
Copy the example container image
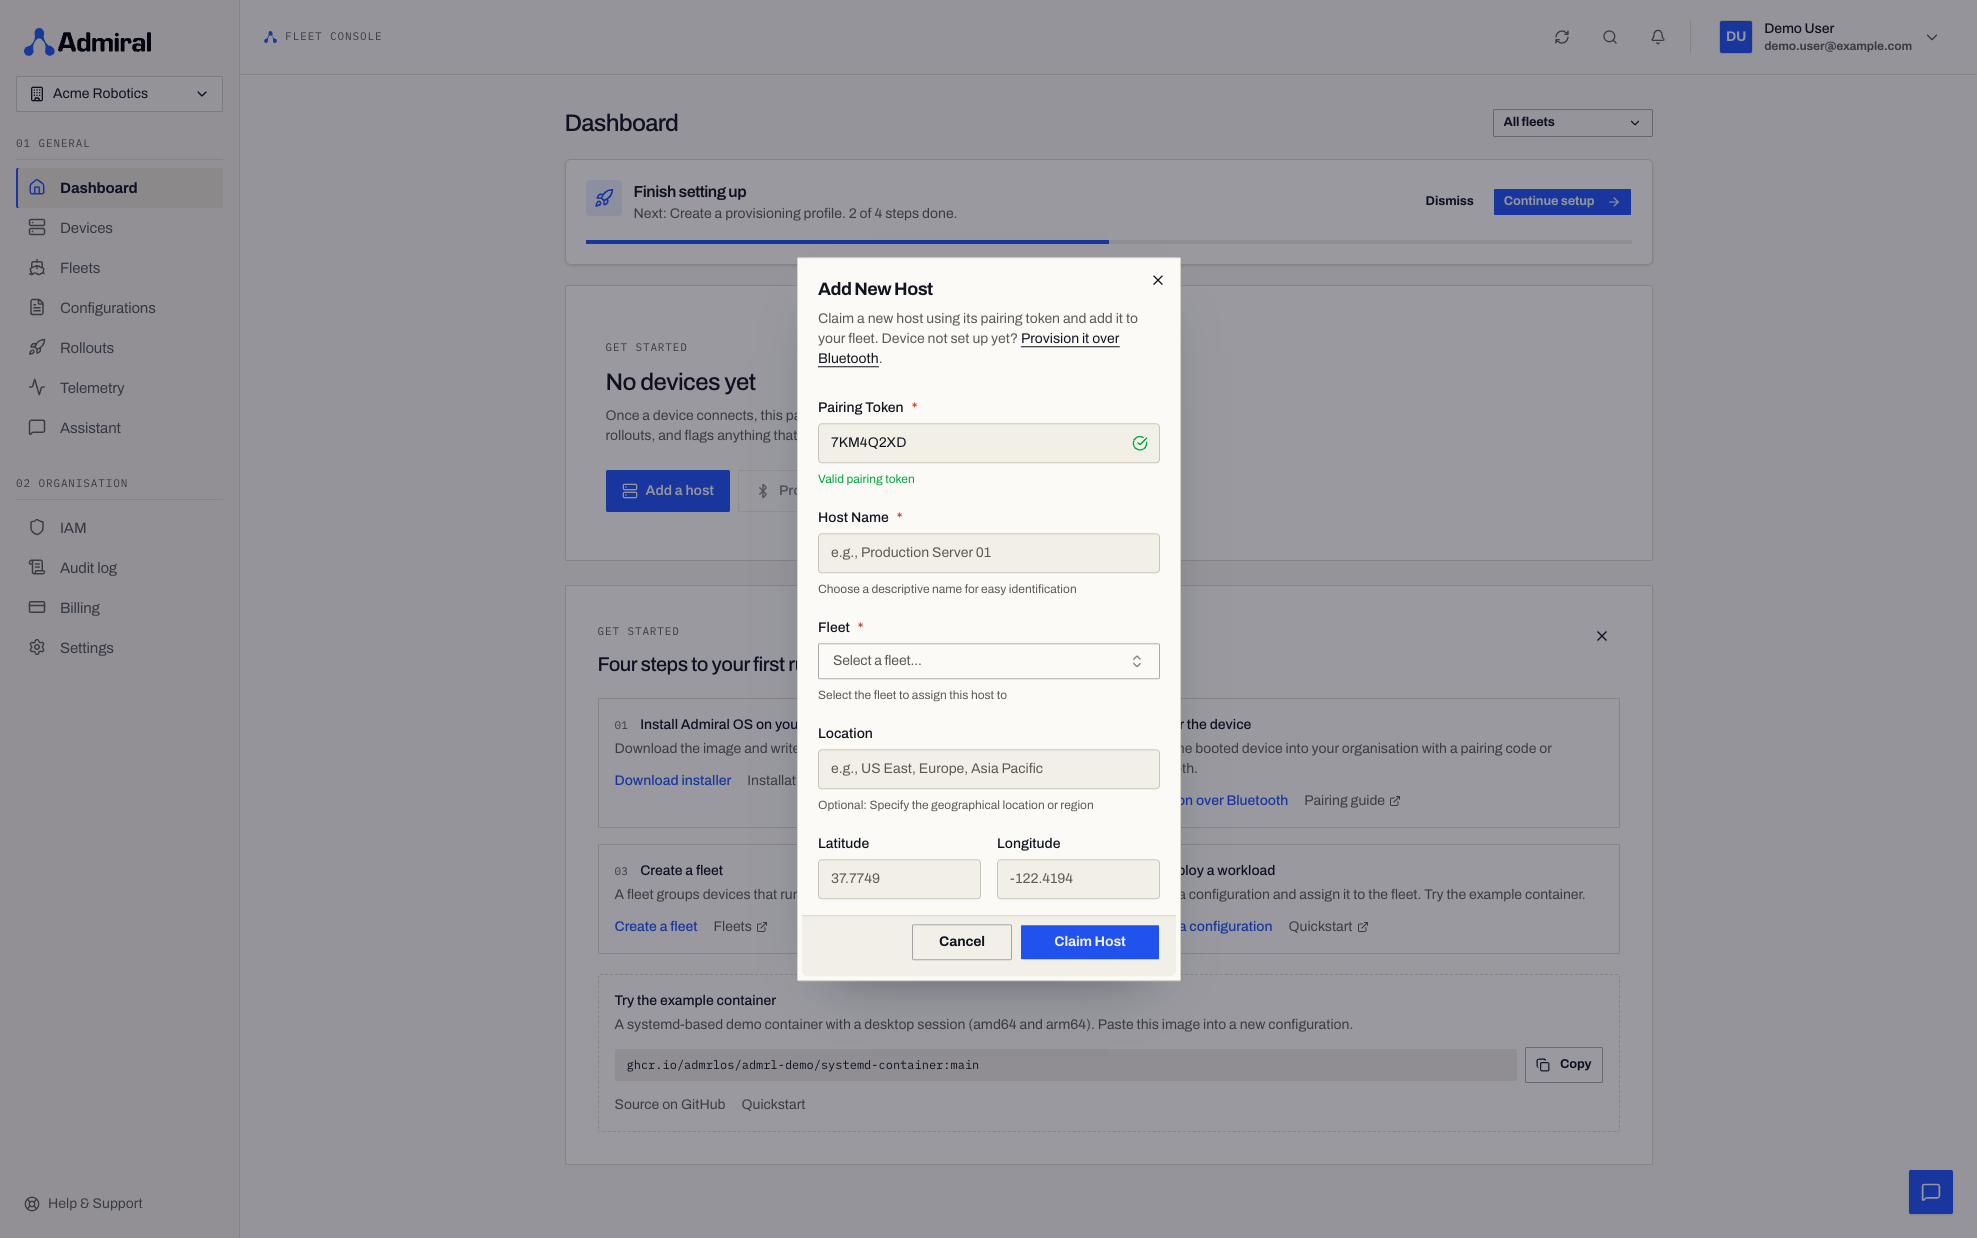1563,1065
